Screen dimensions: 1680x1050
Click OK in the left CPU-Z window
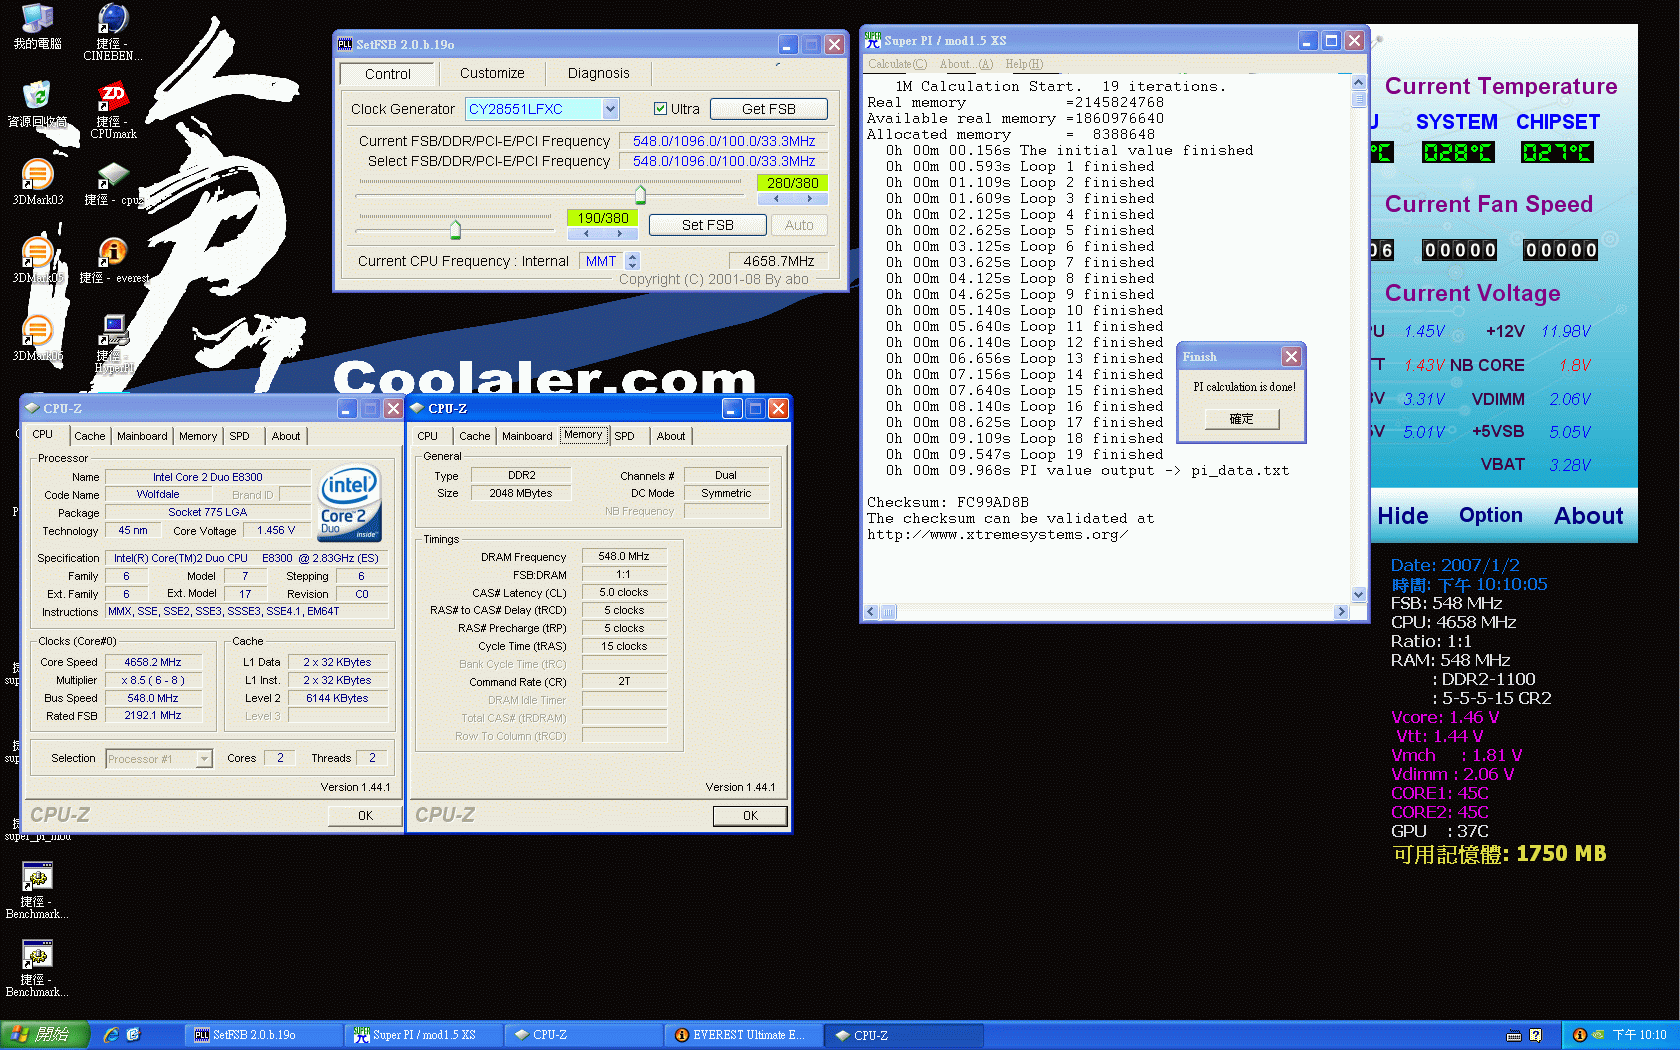tap(365, 816)
